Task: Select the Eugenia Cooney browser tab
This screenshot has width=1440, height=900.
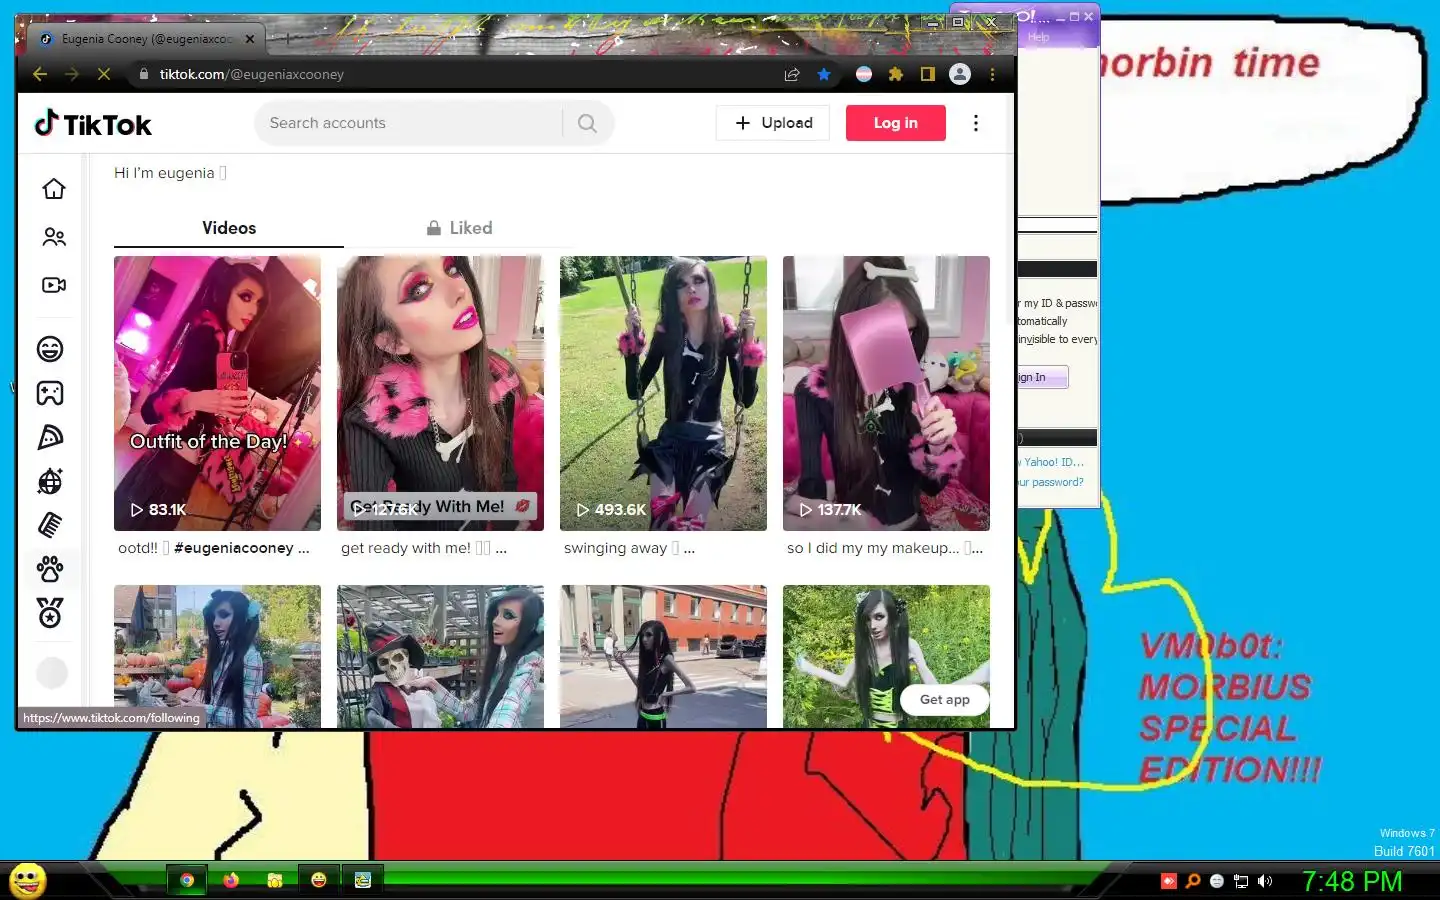Action: (146, 39)
